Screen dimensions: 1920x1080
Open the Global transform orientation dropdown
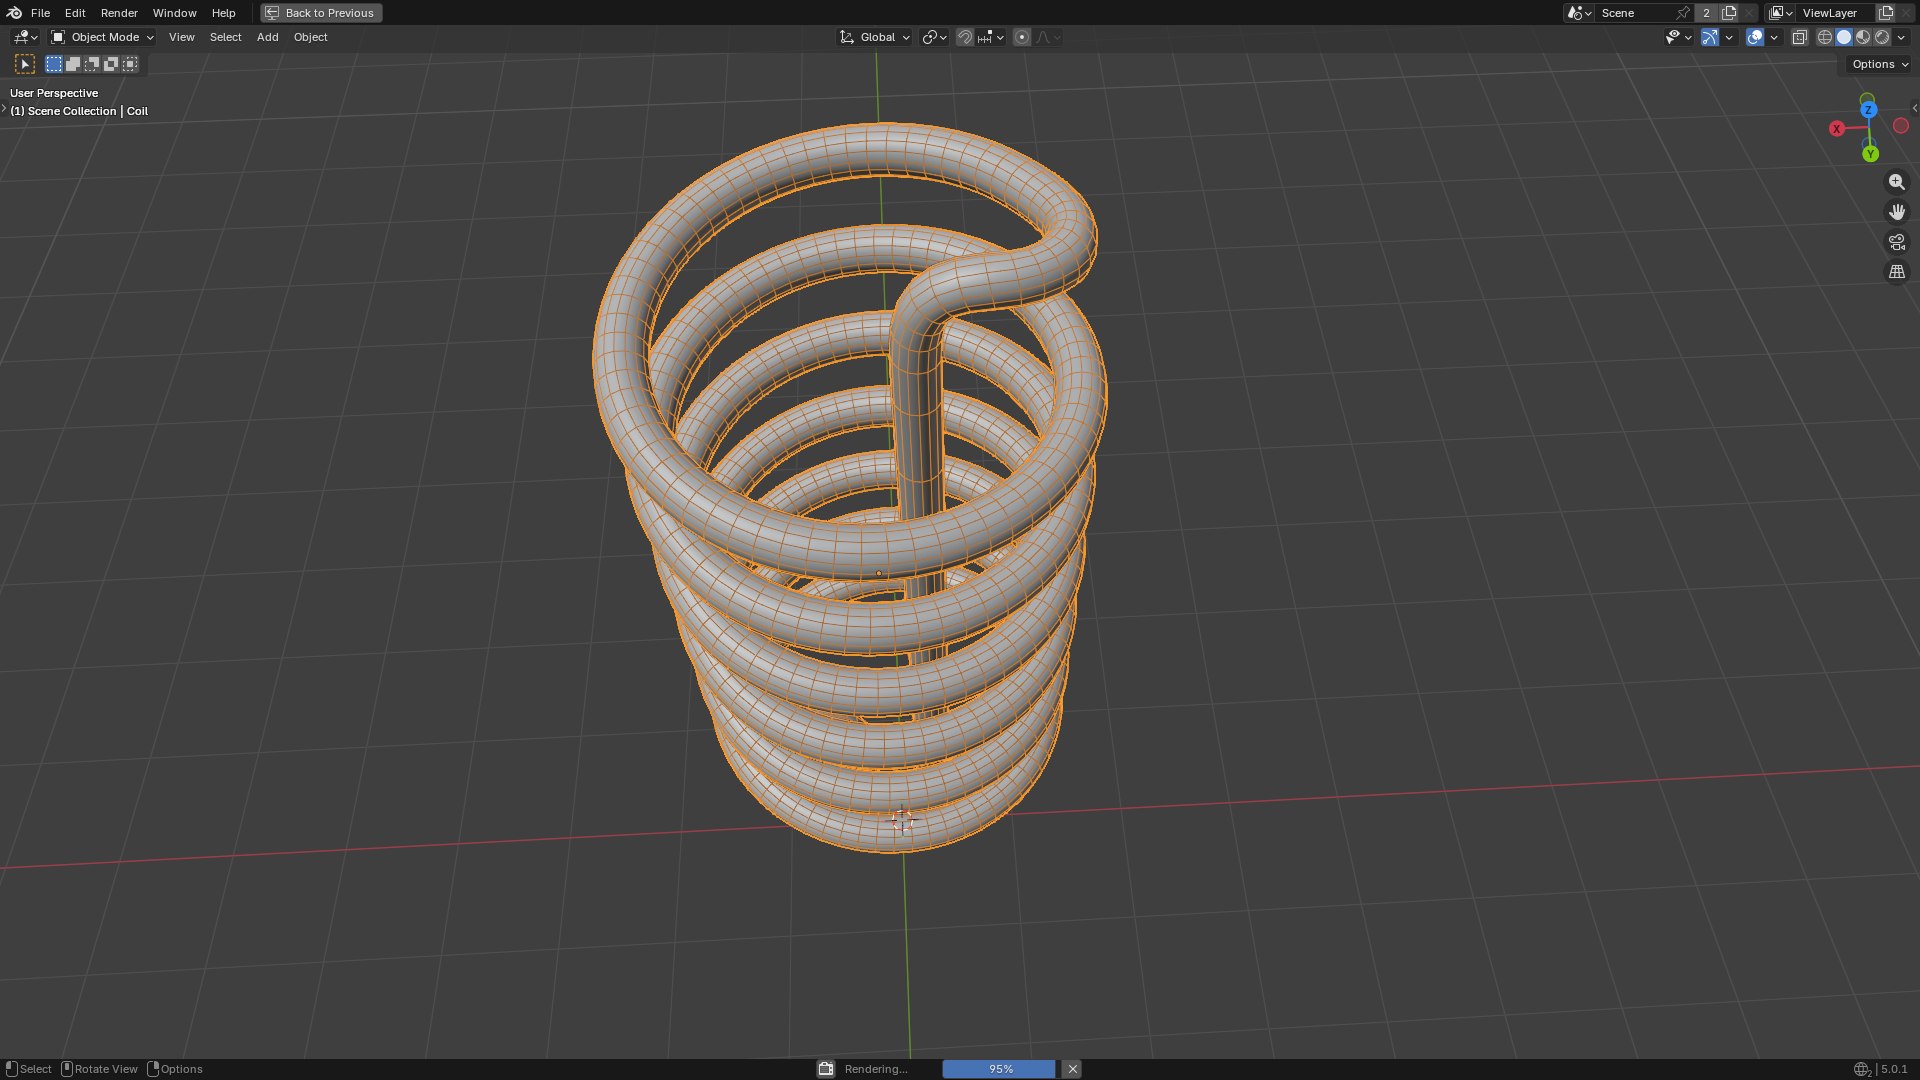point(874,37)
